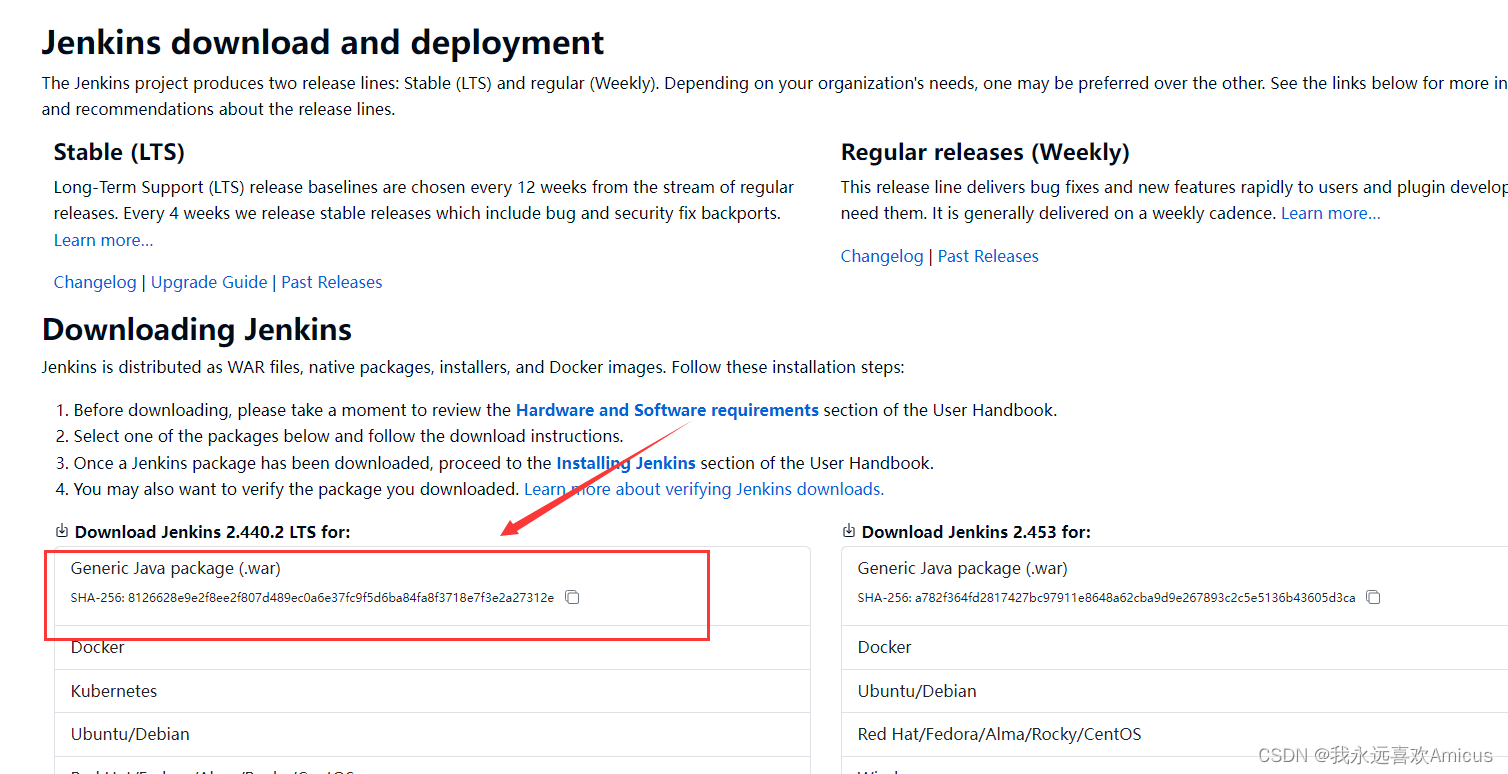Screen dimensions: 1508x774
Task: Open the Weekly Changelog link
Action: [x=882, y=256]
